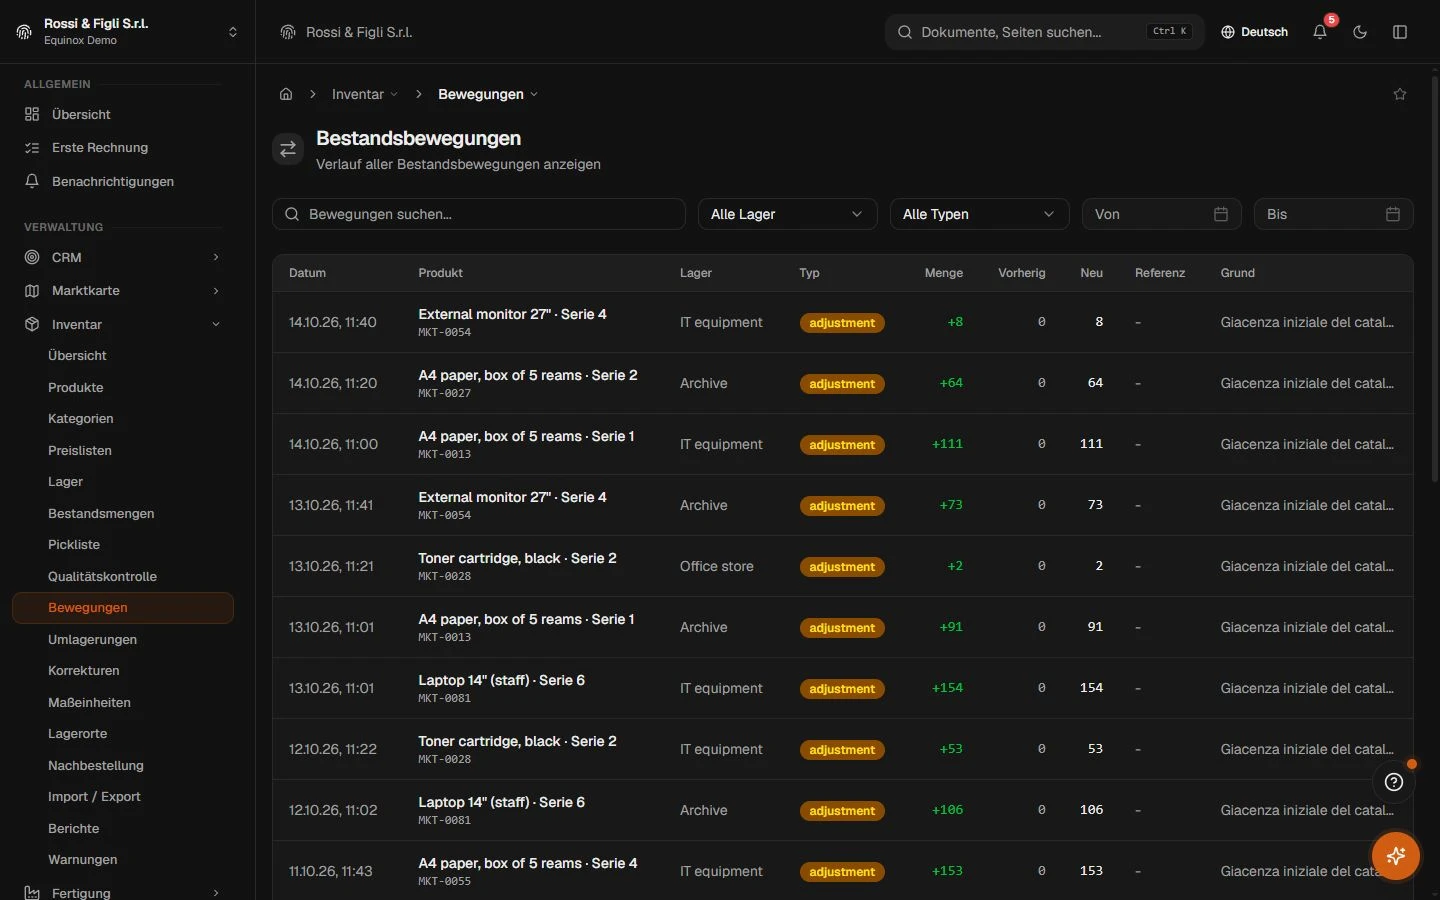Open Nachbestellung in the sidebar

[96, 765]
